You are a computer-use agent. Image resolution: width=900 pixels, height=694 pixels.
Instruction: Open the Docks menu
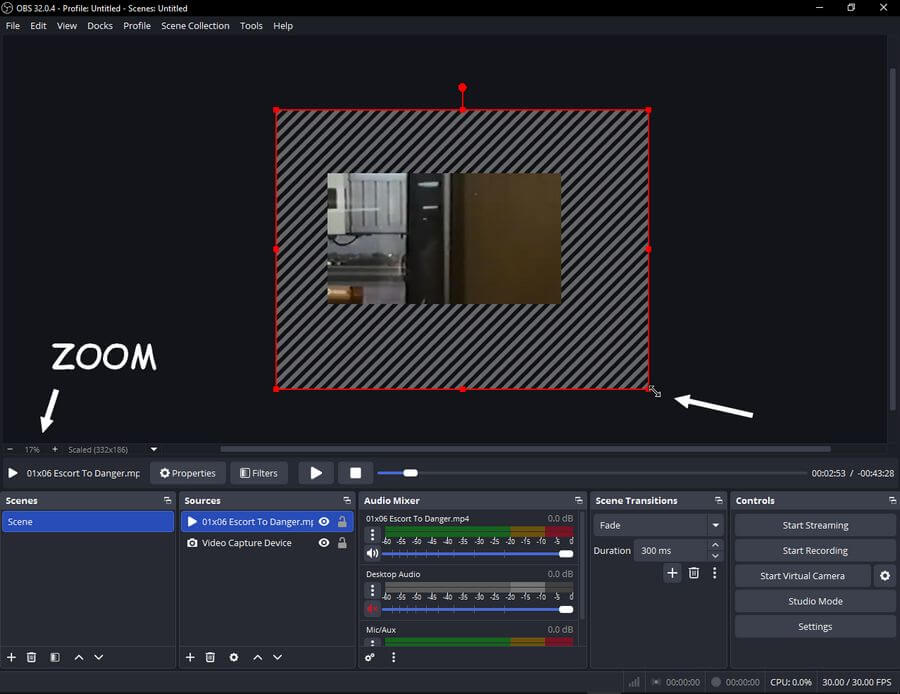click(100, 26)
